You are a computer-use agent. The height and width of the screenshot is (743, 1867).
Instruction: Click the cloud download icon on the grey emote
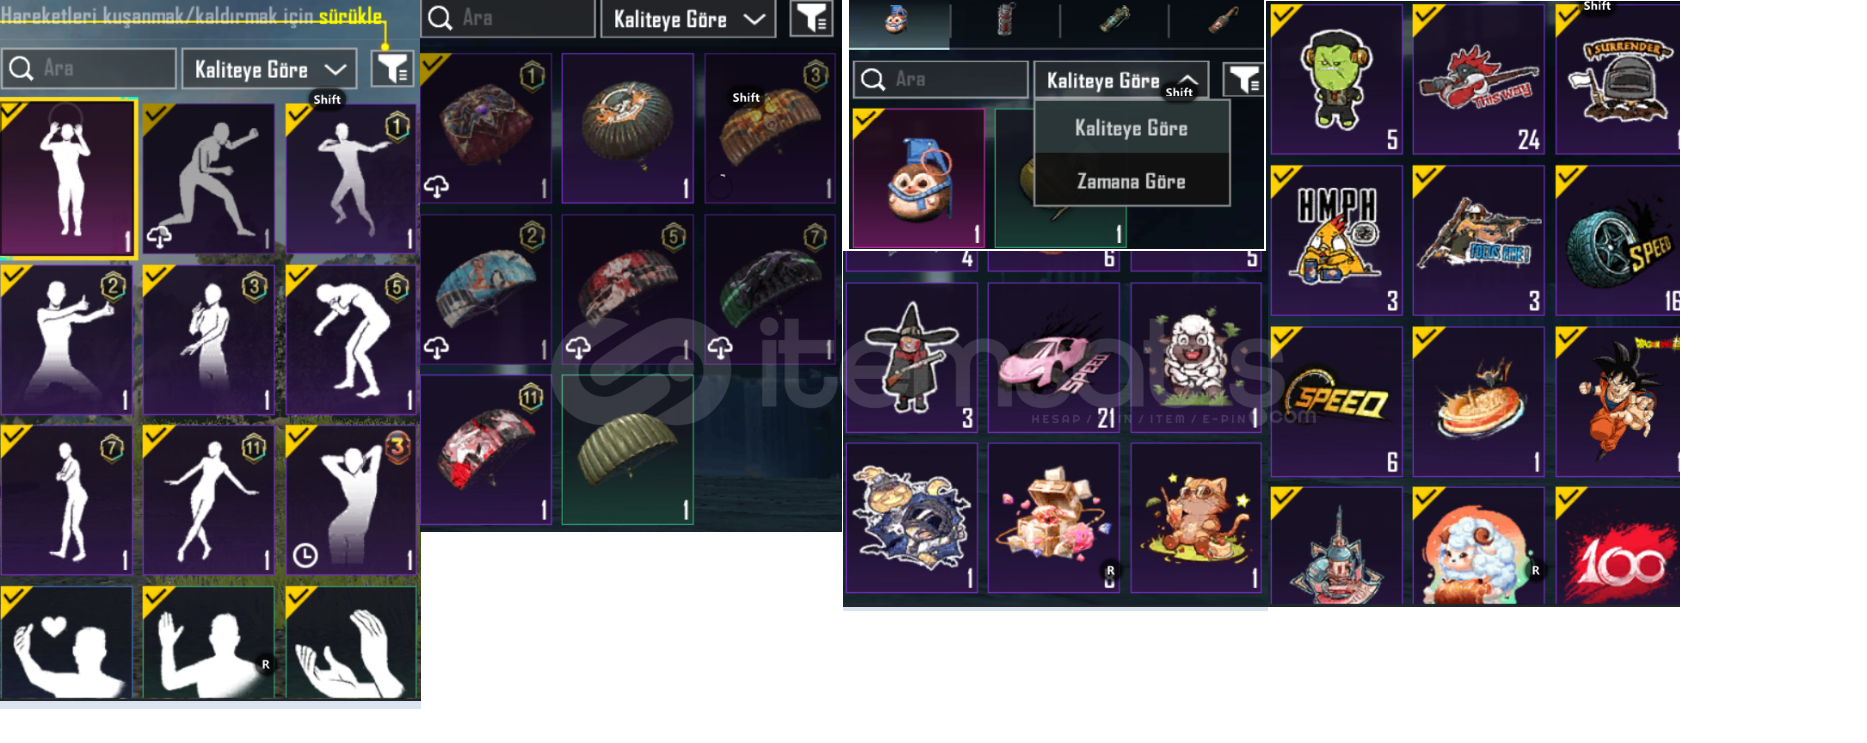tap(159, 237)
